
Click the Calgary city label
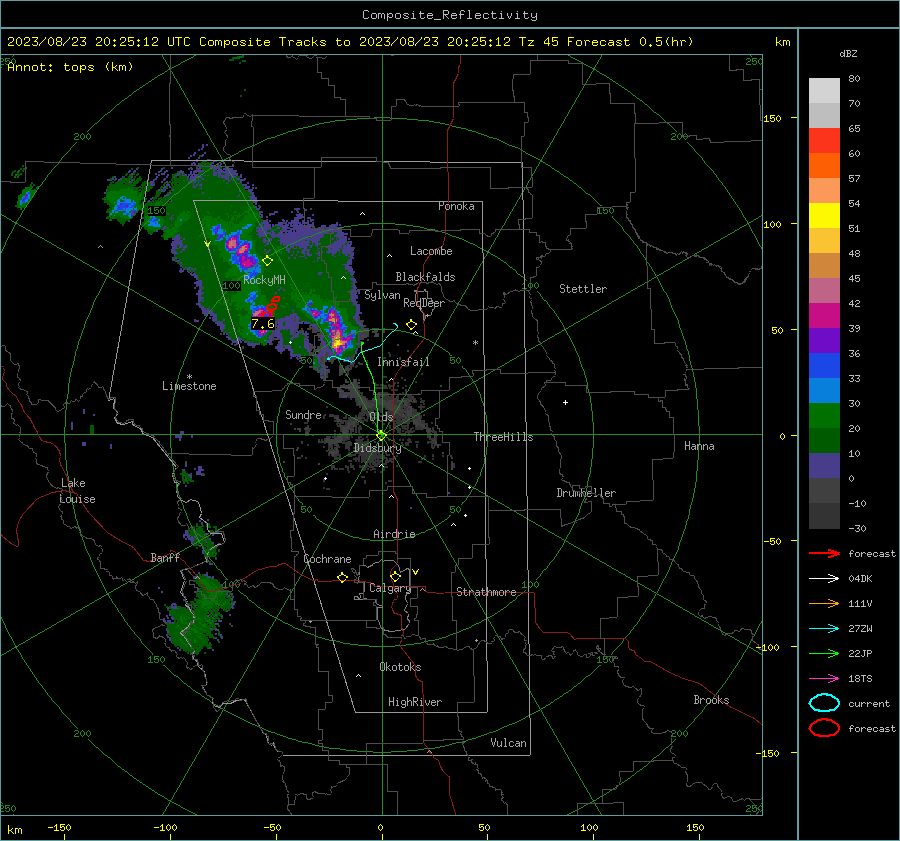tap(390, 588)
